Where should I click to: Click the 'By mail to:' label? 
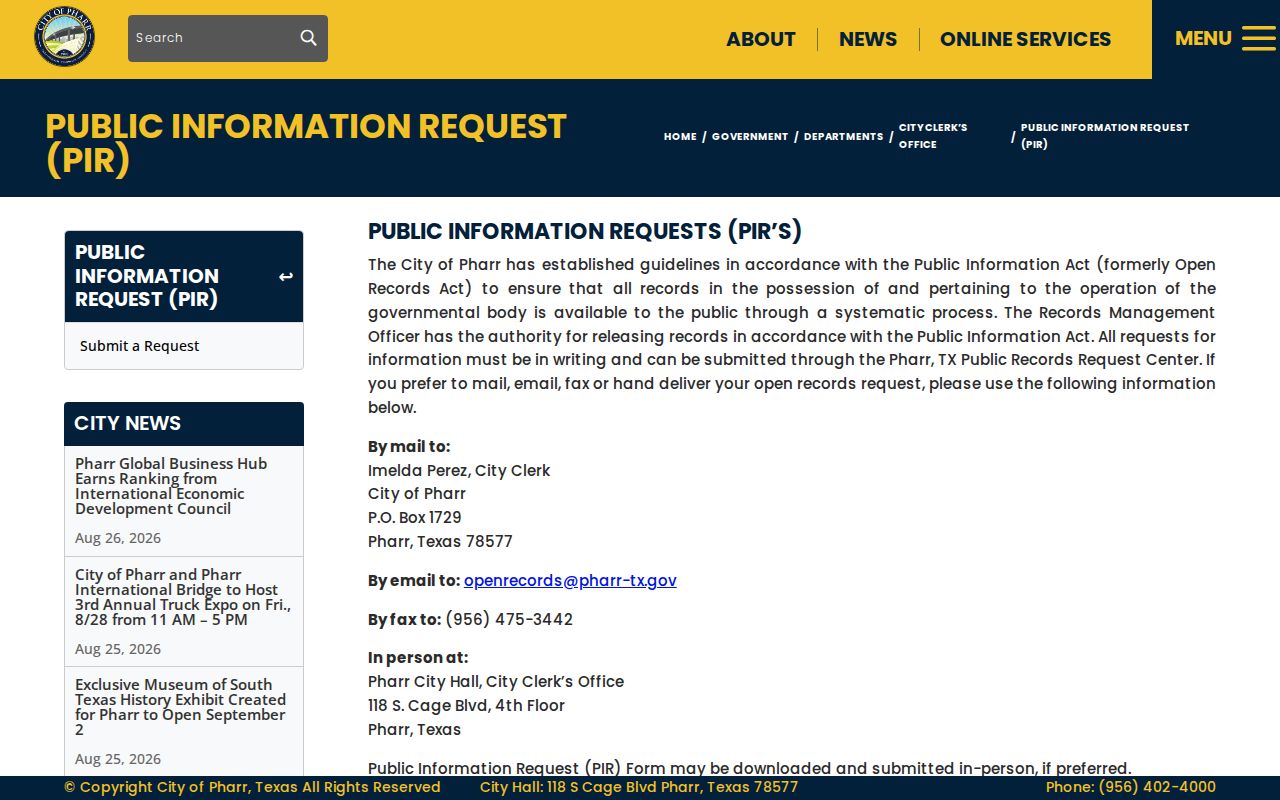tap(409, 447)
